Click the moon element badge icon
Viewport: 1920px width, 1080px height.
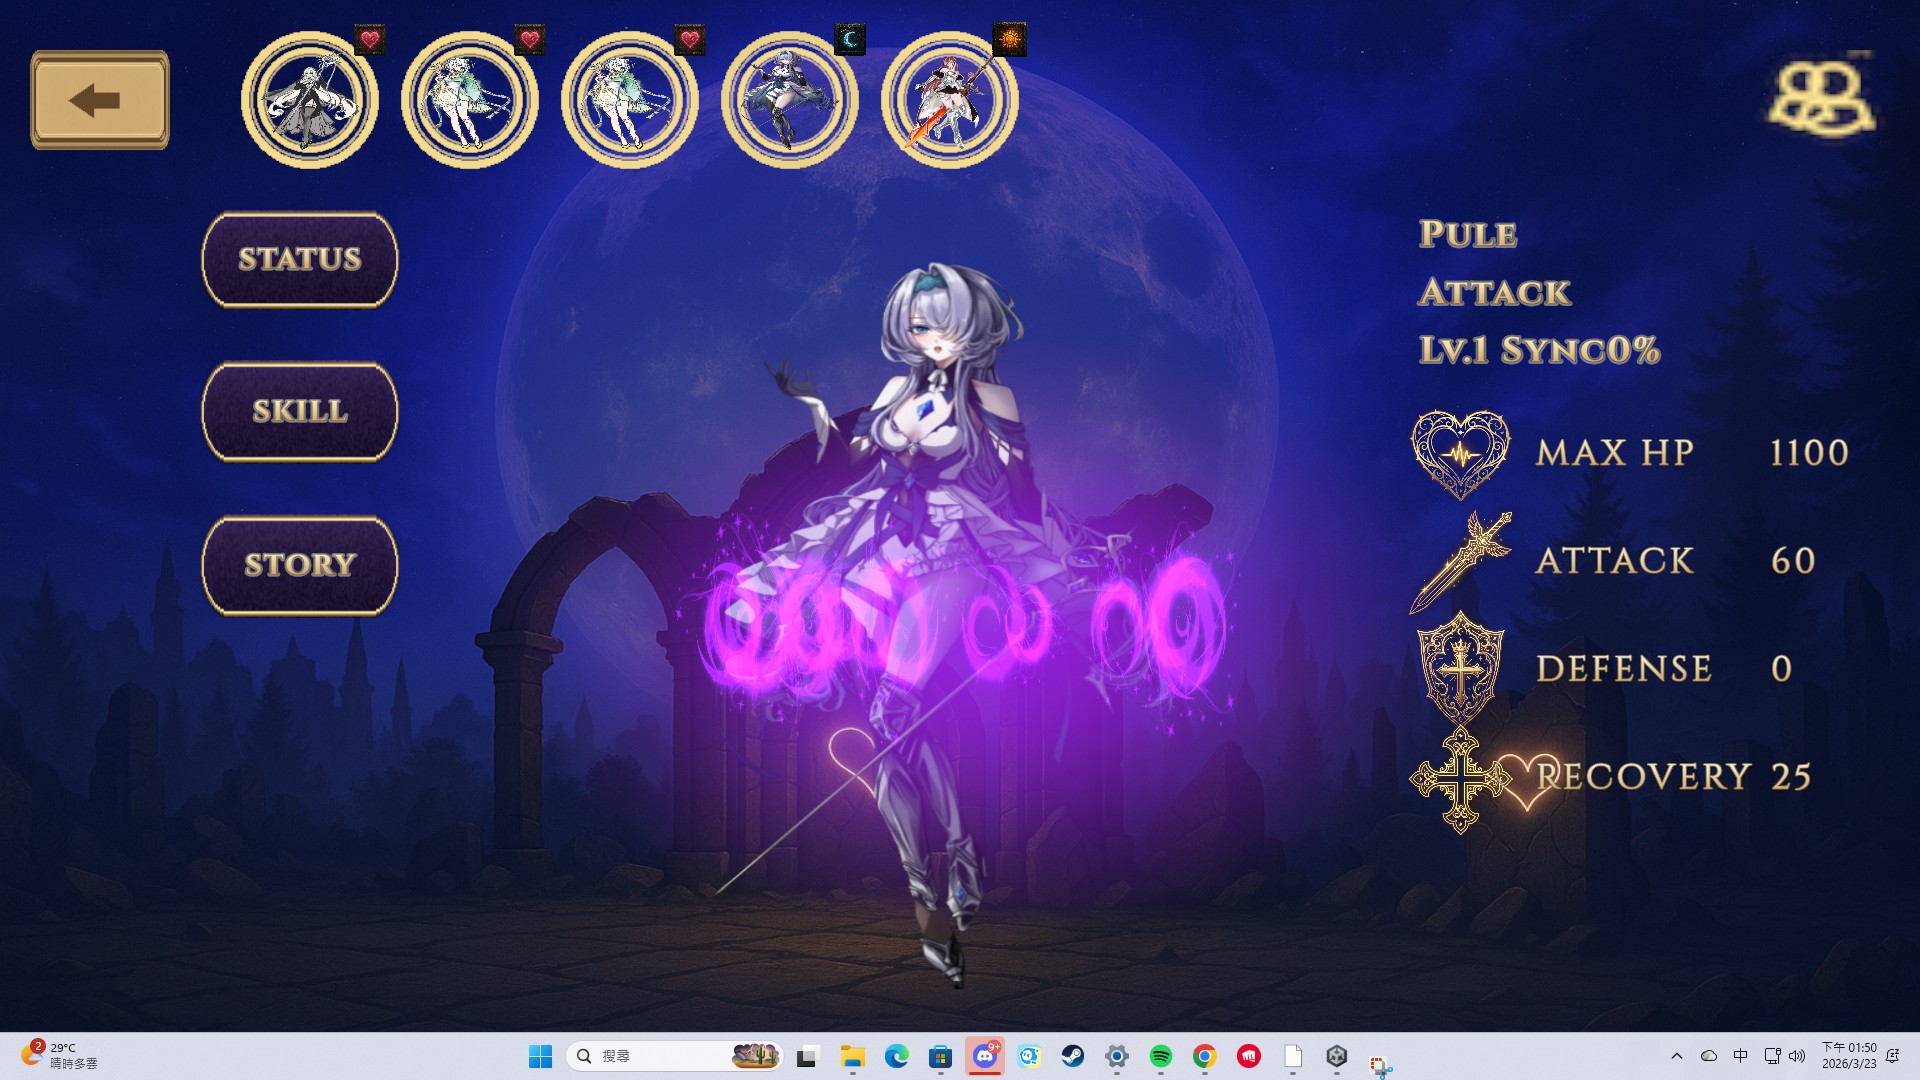[850, 40]
